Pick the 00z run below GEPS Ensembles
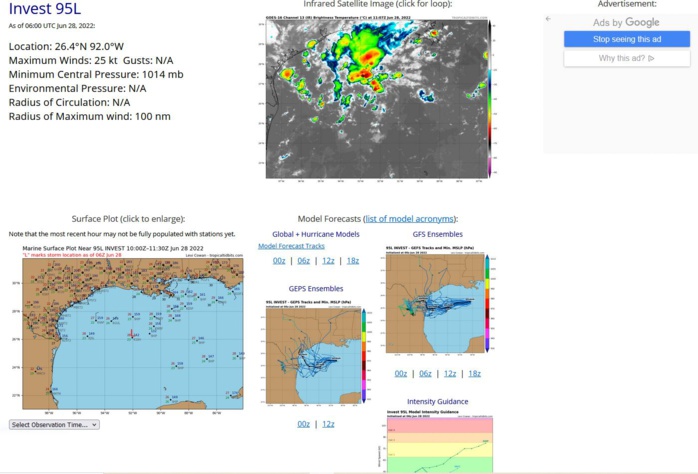 point(303,424)
